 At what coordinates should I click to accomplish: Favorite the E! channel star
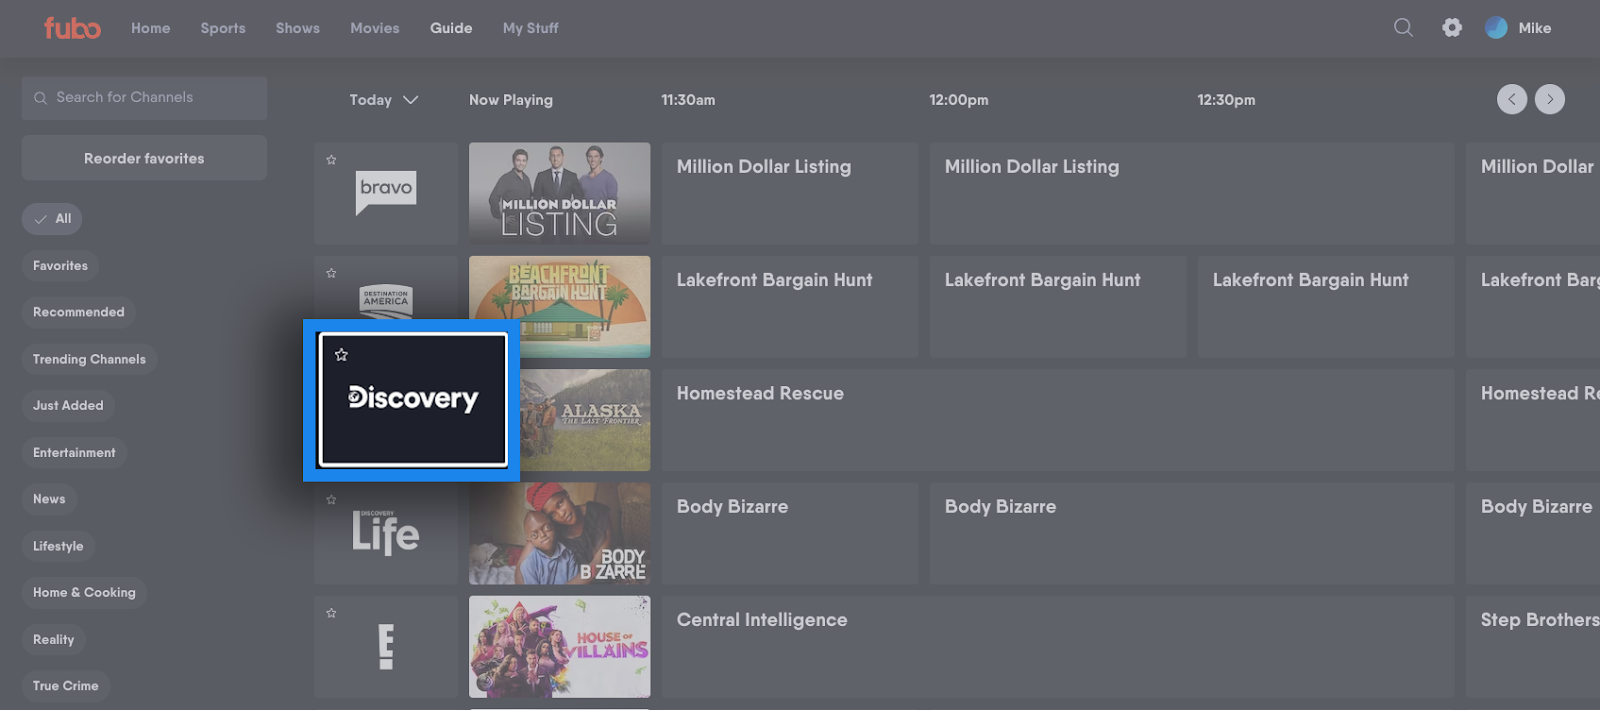tap(331, 613)
